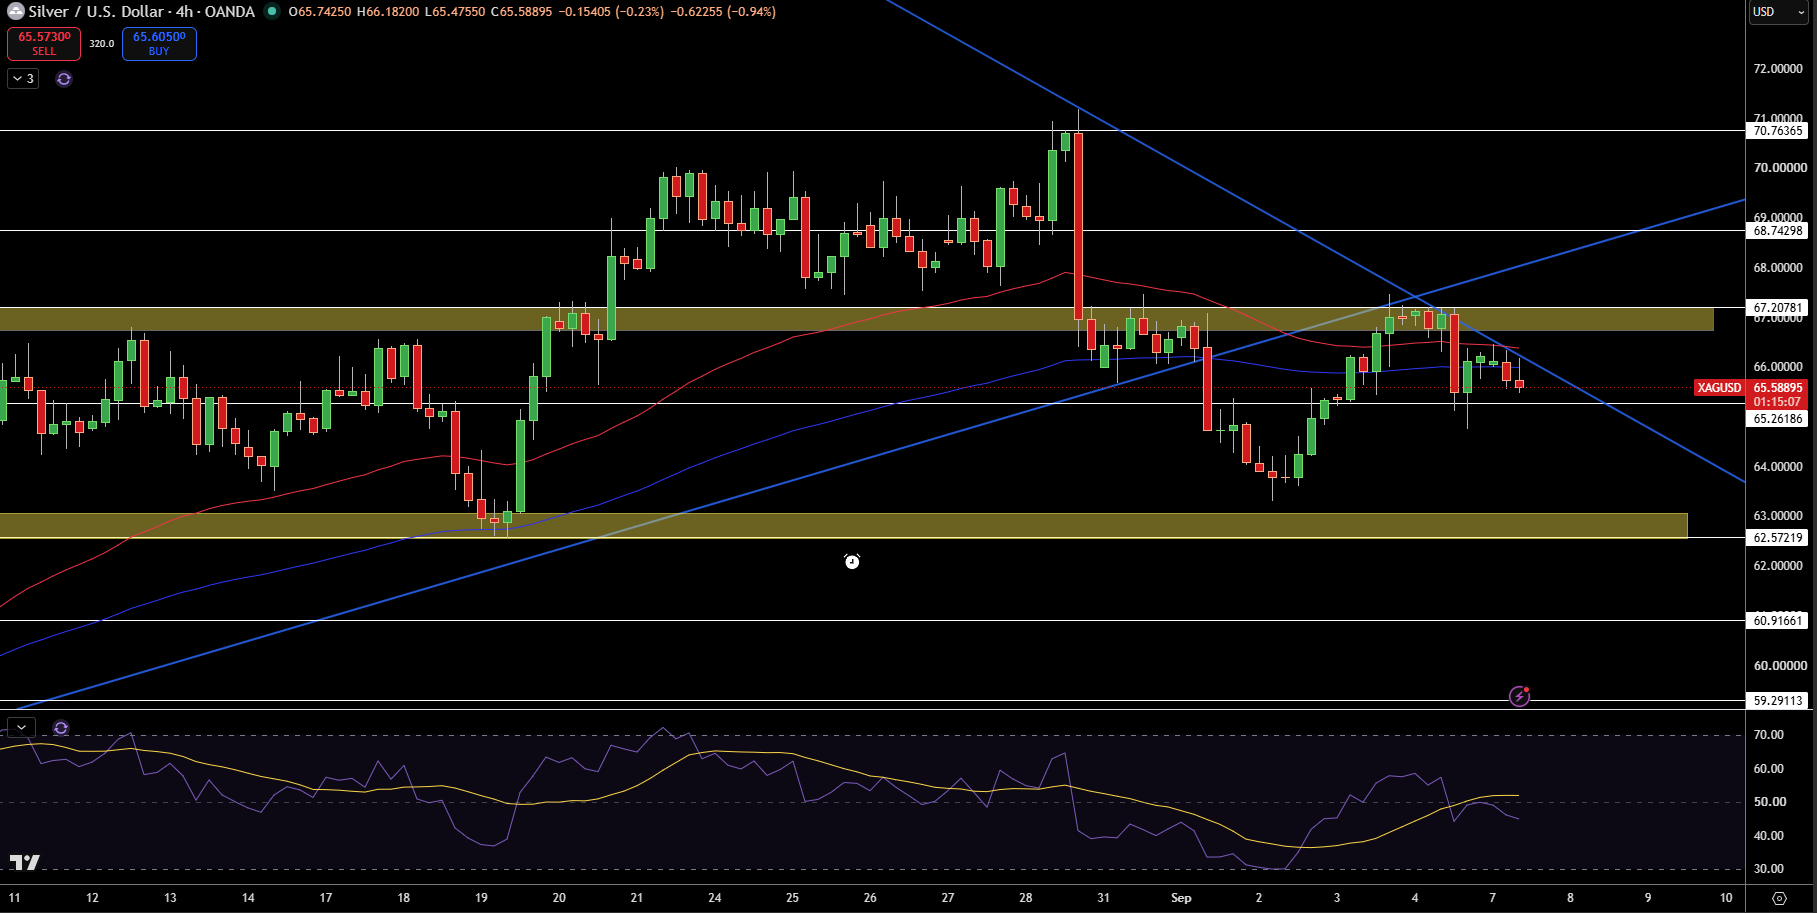Click the SELL 65.57300 button
1817x913 pixels.
pyautogui.click(x=44, y=44)
